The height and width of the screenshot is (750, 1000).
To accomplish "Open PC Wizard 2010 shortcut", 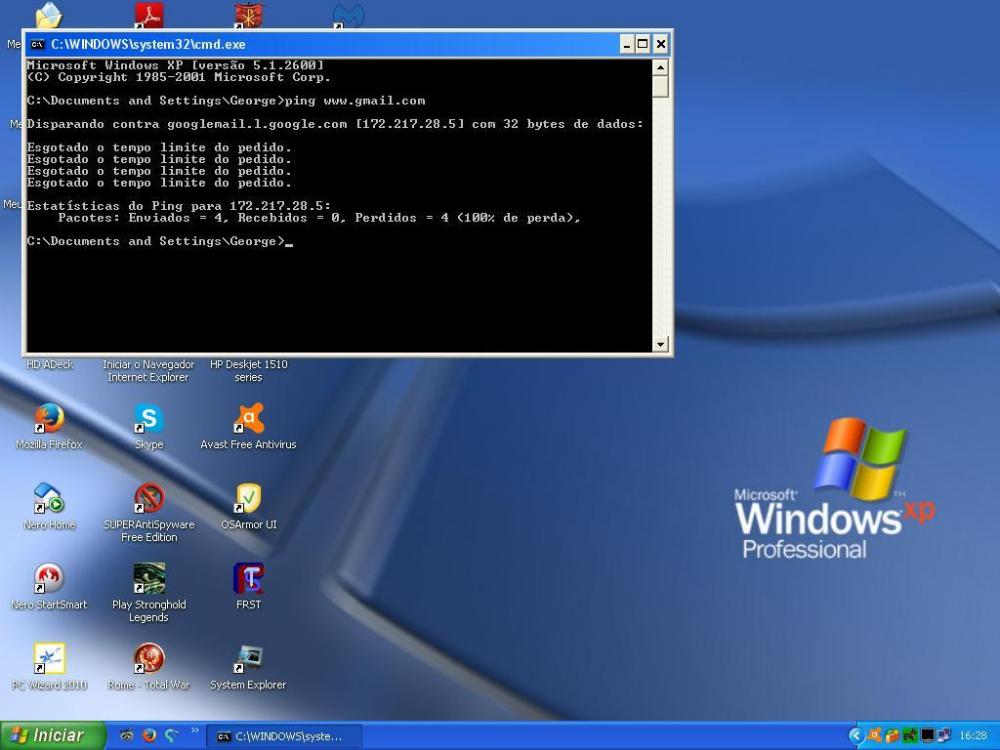I will pos(49,659).
